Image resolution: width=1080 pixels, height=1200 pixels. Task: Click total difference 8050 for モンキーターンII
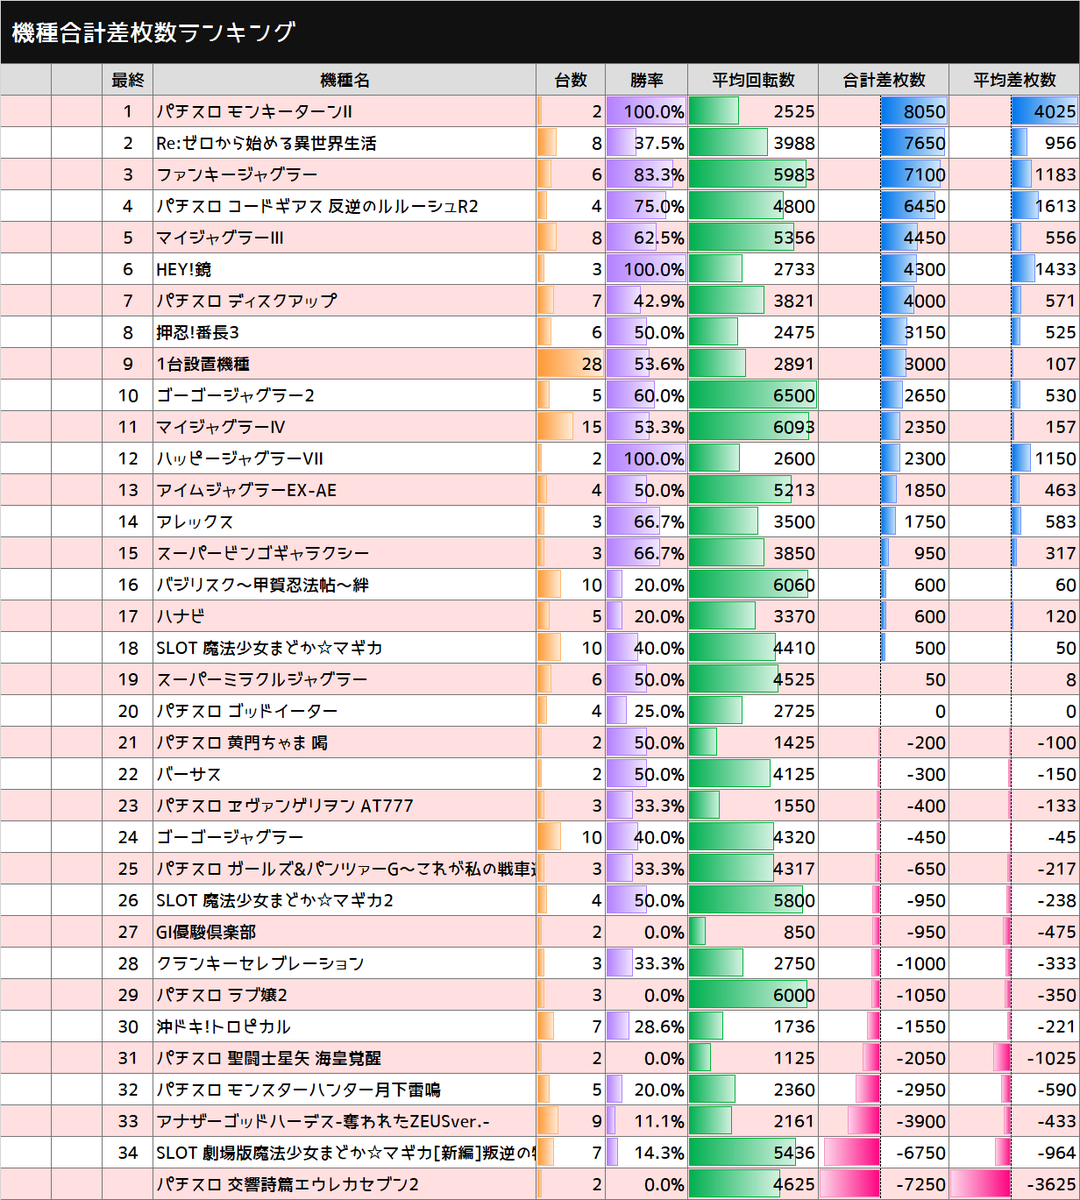tap(884, 112)
